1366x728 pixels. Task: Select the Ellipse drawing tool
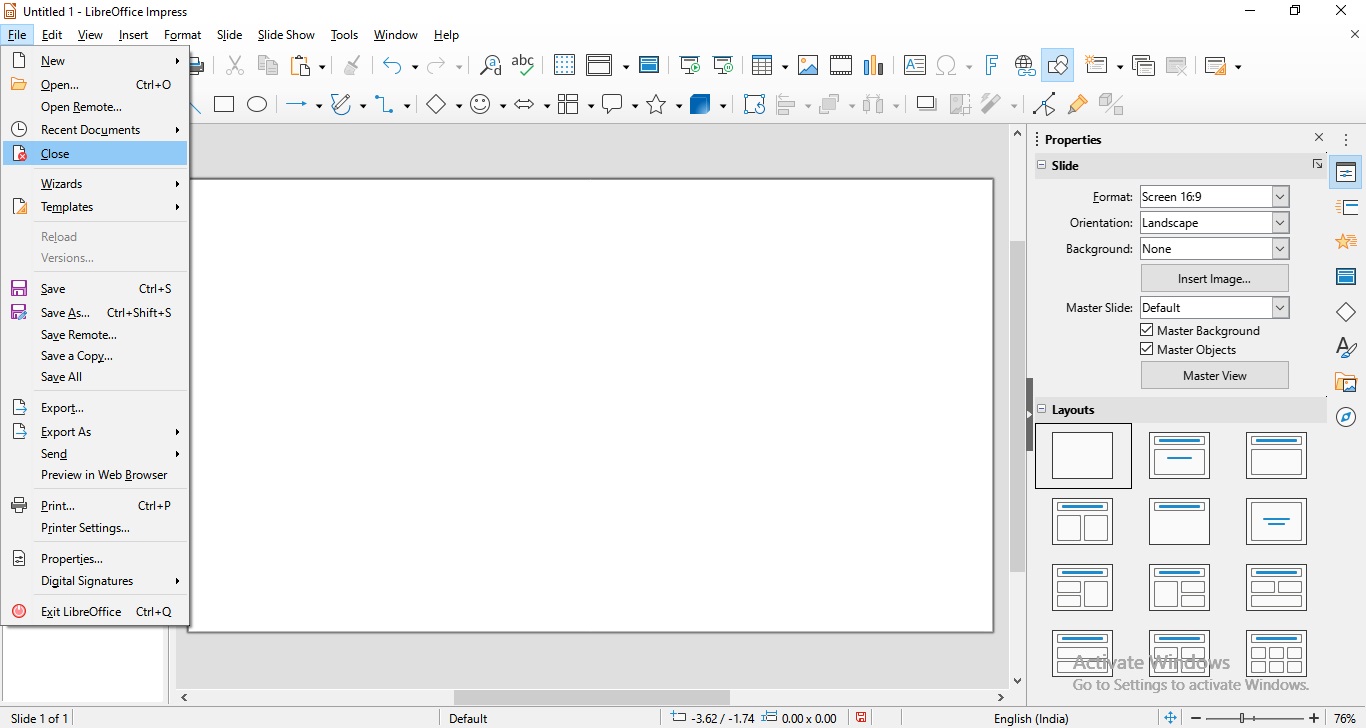pos(257,104)
